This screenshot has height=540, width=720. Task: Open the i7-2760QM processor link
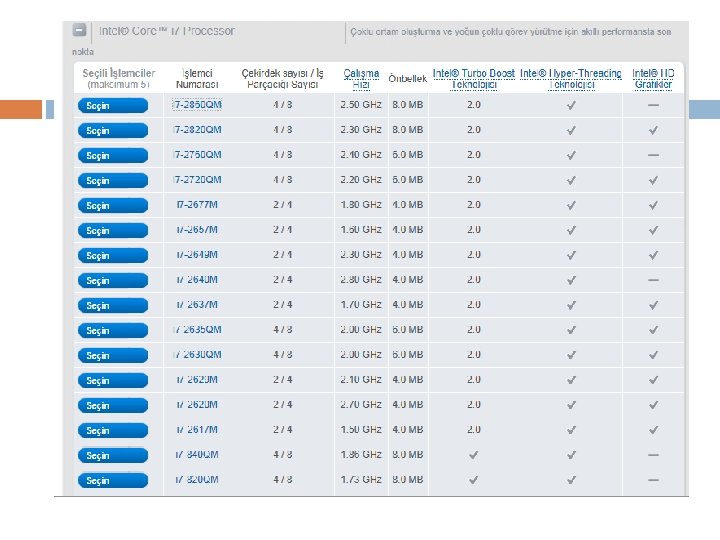point(197,155)
